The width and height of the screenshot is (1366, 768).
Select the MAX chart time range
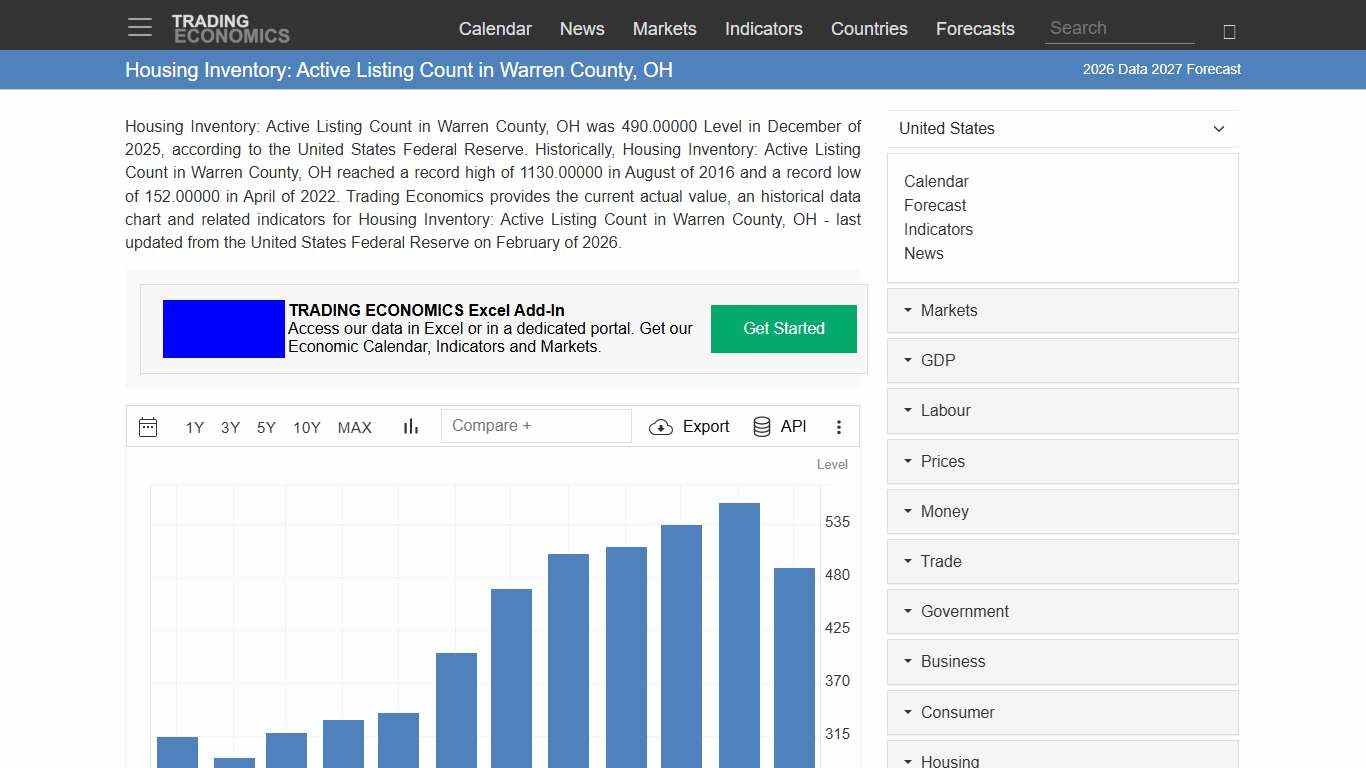354,427
